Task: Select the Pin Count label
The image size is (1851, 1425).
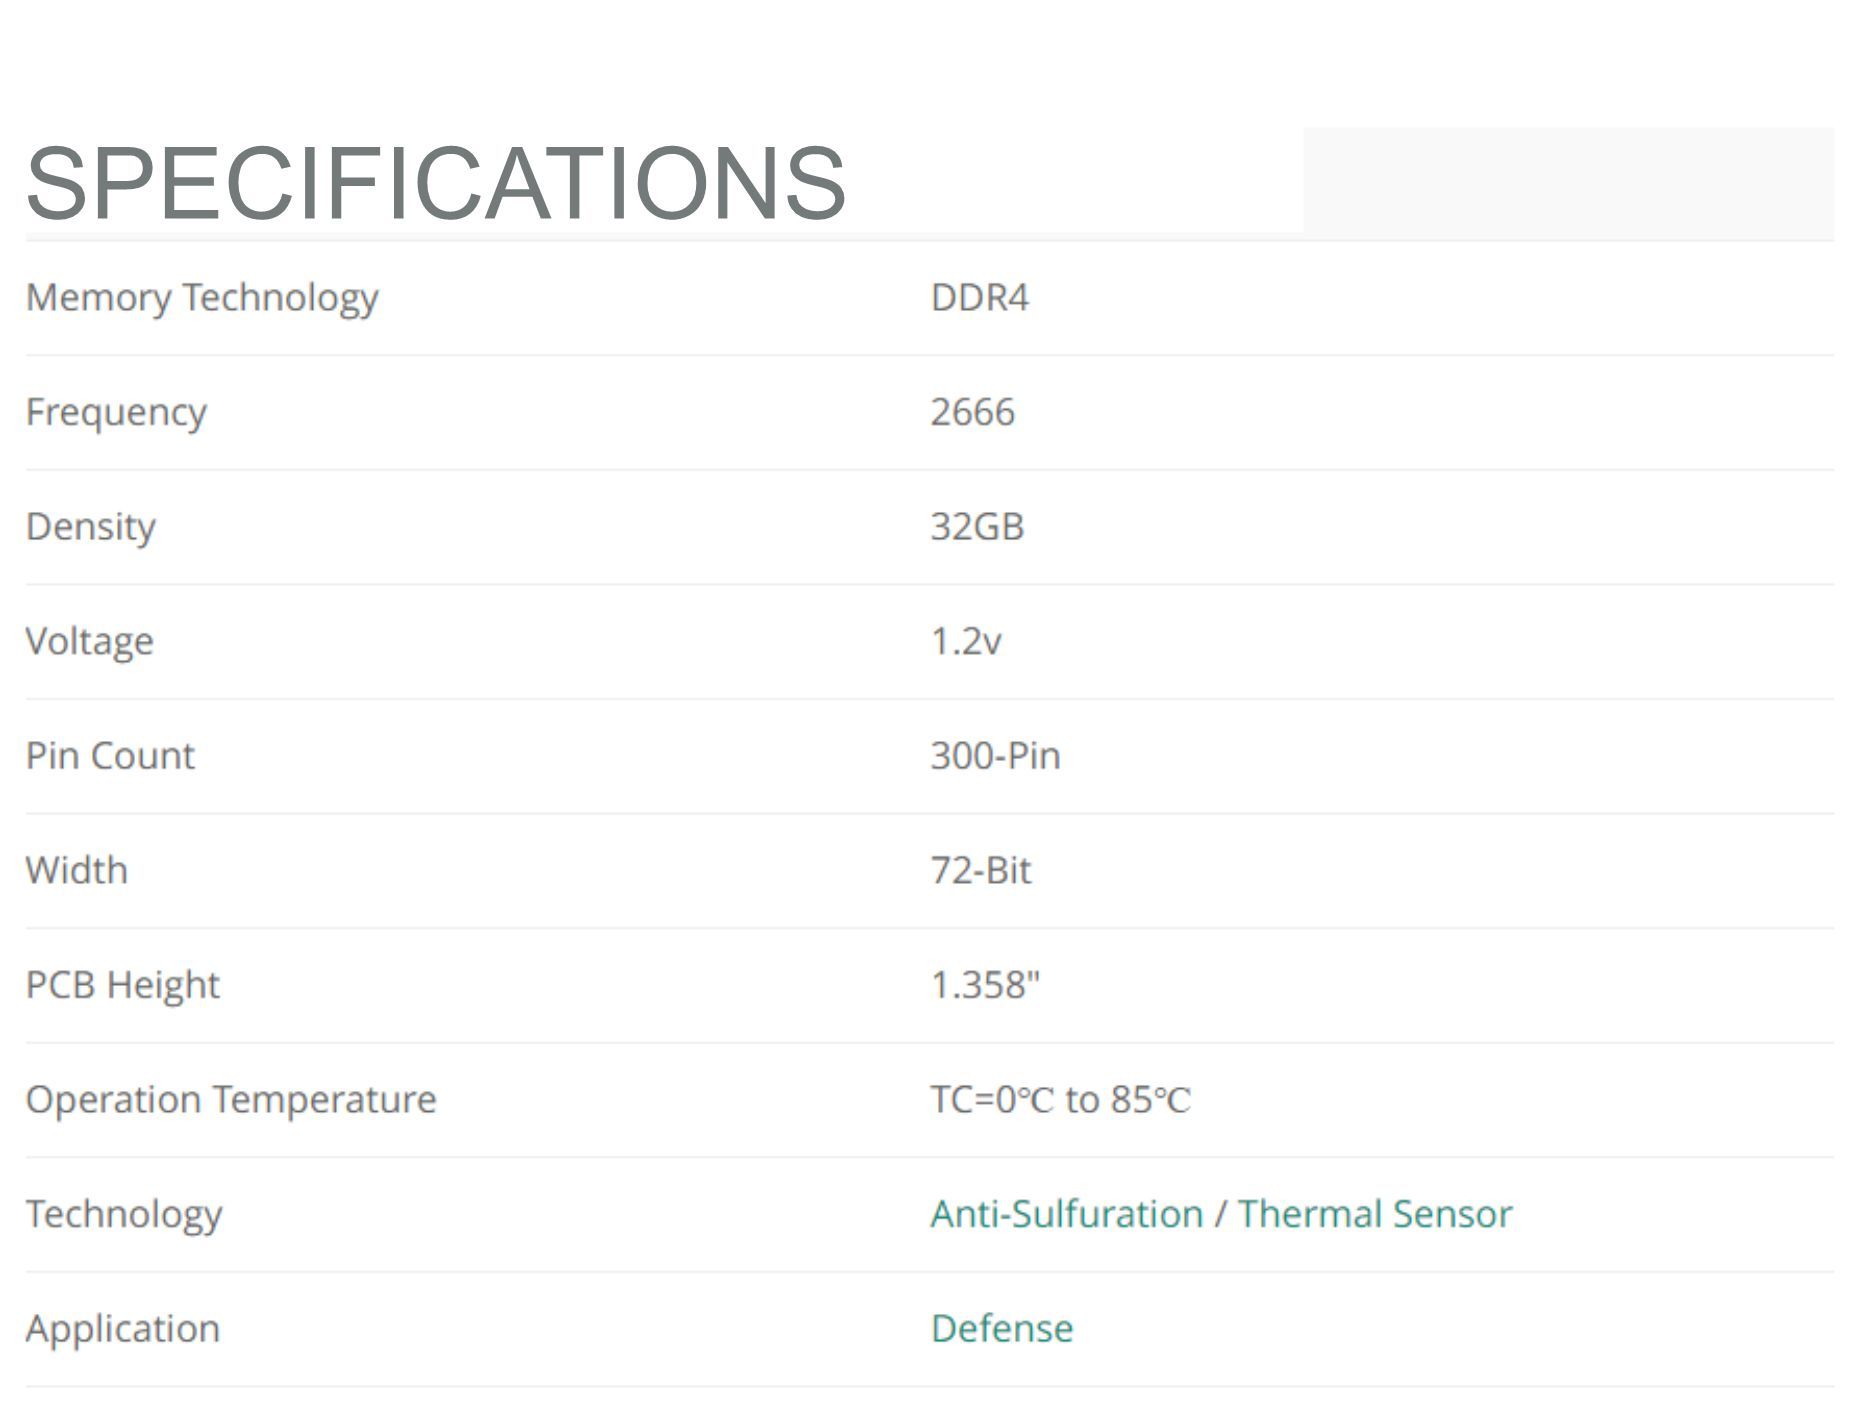Action: click(x=110, y=756)
